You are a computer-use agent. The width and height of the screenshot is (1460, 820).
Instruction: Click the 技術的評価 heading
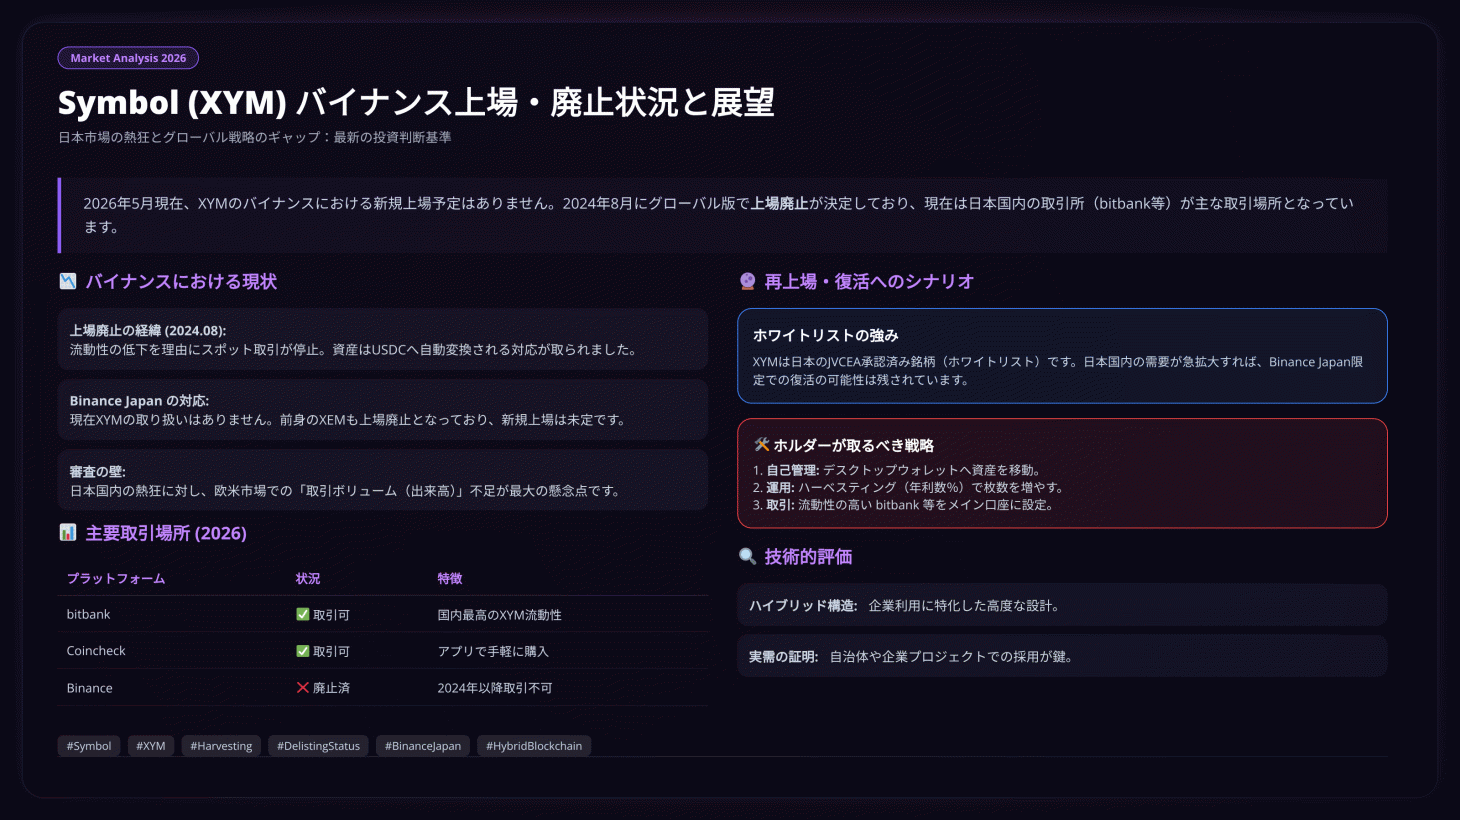808,557
